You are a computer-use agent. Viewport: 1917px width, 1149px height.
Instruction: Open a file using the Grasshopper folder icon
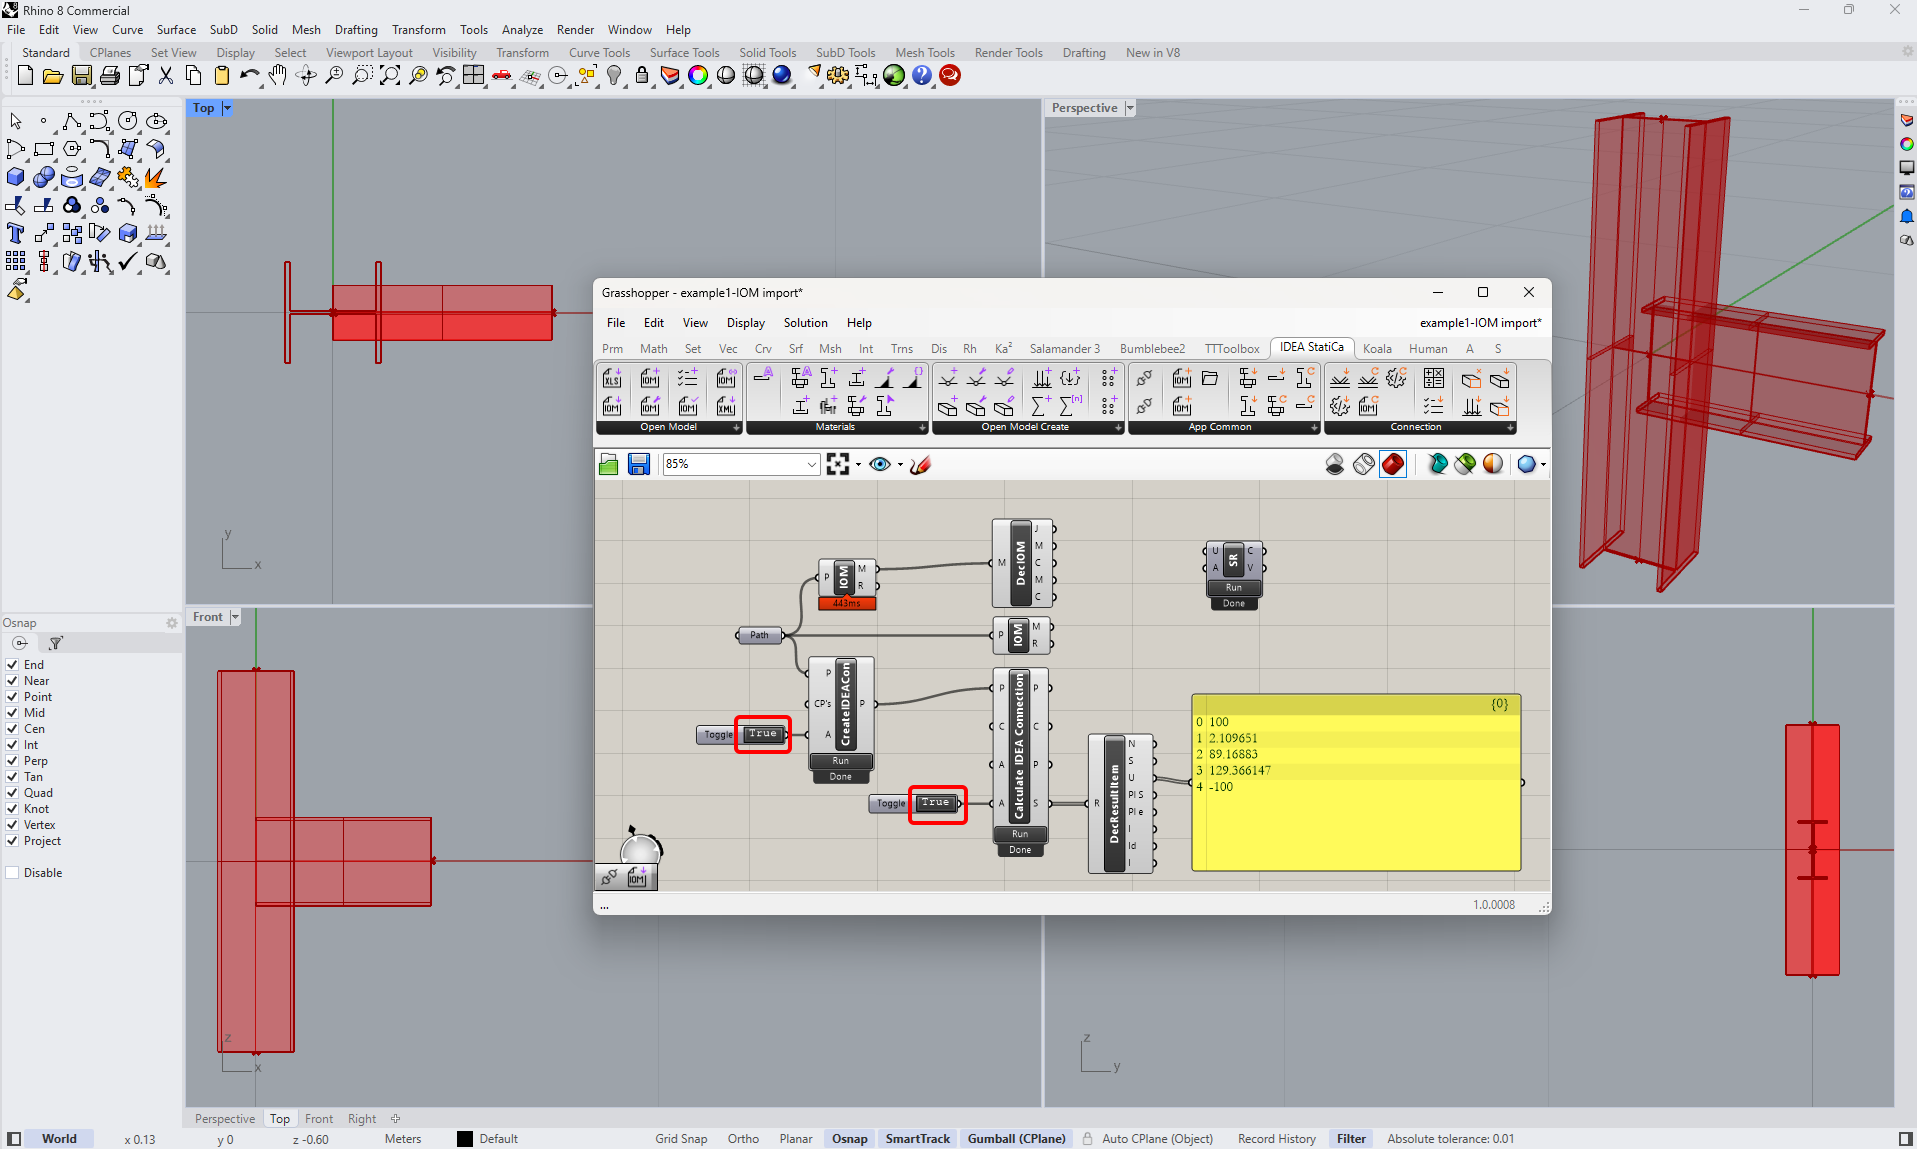pyautogui.click(x=608, y=463)
